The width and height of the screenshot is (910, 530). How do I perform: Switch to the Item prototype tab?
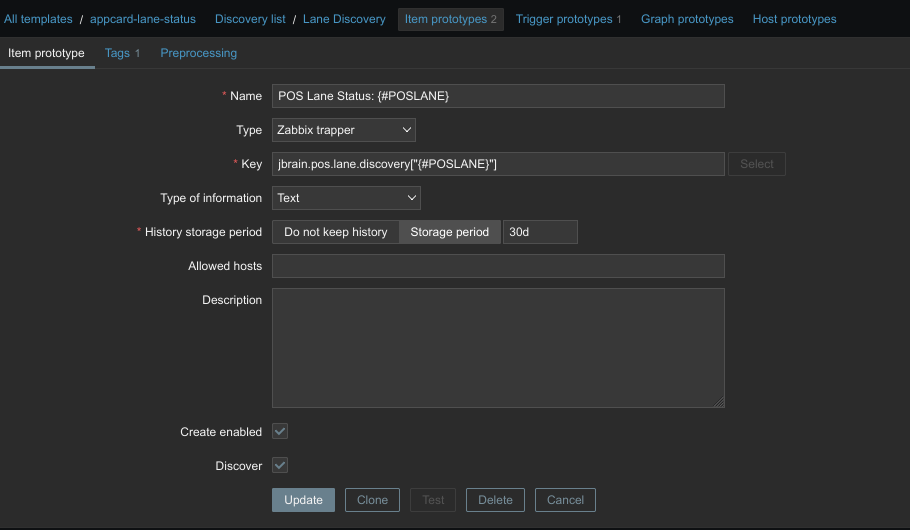coord(46,53)
